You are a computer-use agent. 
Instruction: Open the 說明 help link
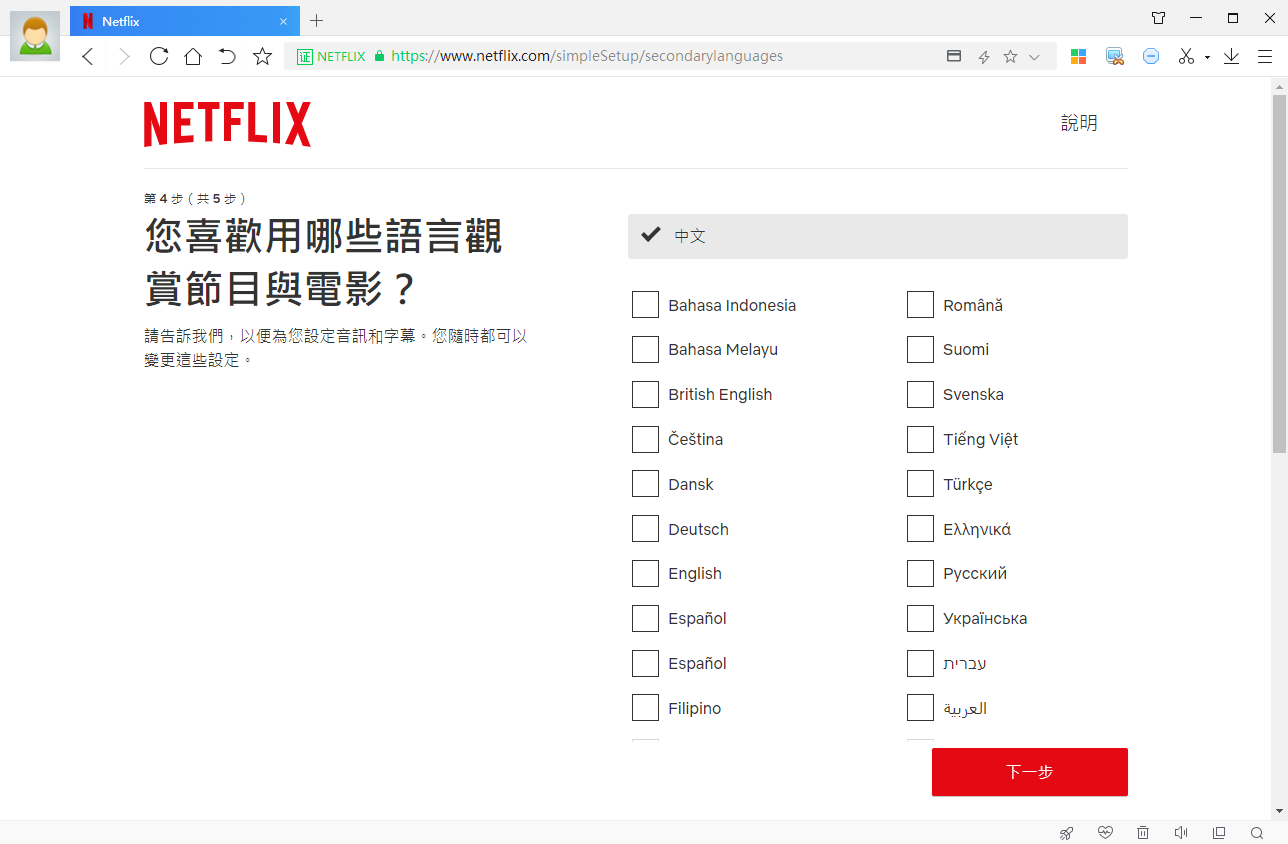pos(1079,123)
